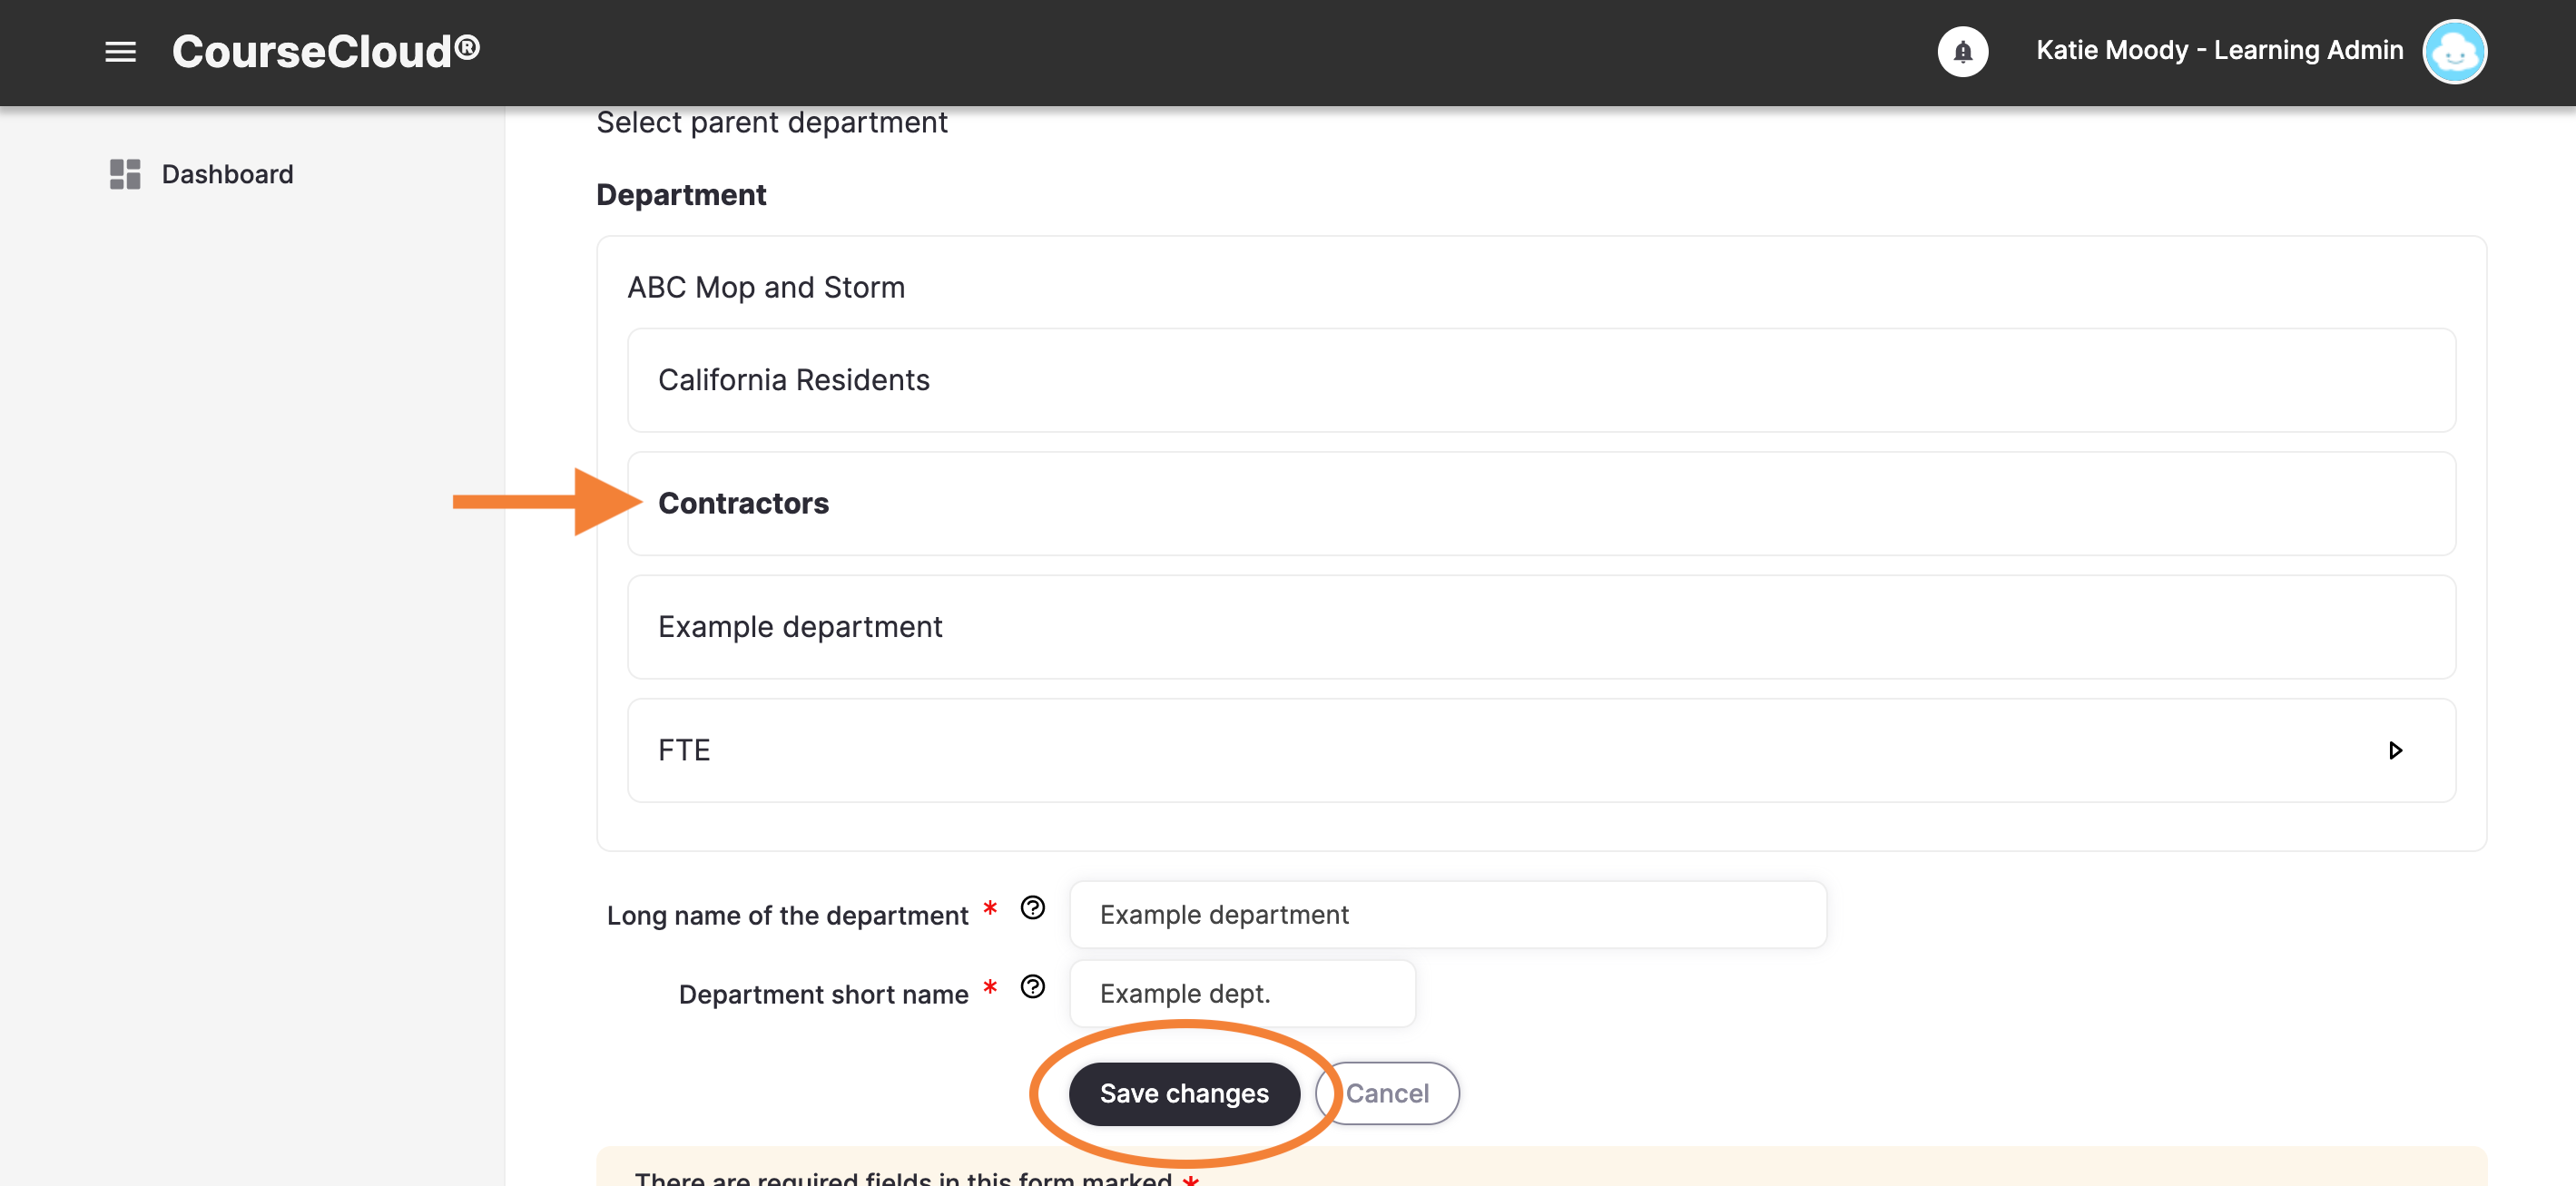The width and height of the screenshot is (2576, 1186).
Task: Click the long department name field
Action: pyautogui.click(x=1447, y=914)
